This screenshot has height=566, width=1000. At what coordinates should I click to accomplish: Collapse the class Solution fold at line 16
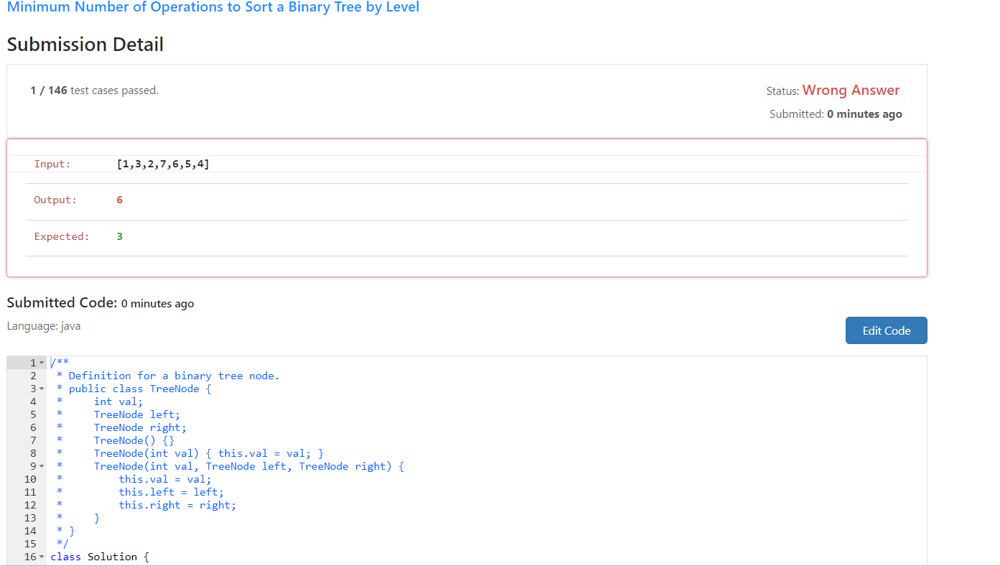(42, 557)
